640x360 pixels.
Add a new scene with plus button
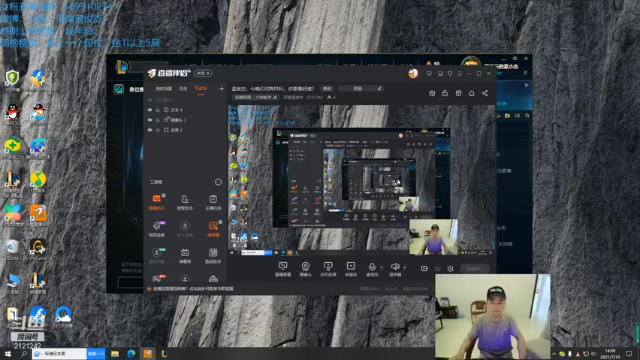[x=221, y=89]
